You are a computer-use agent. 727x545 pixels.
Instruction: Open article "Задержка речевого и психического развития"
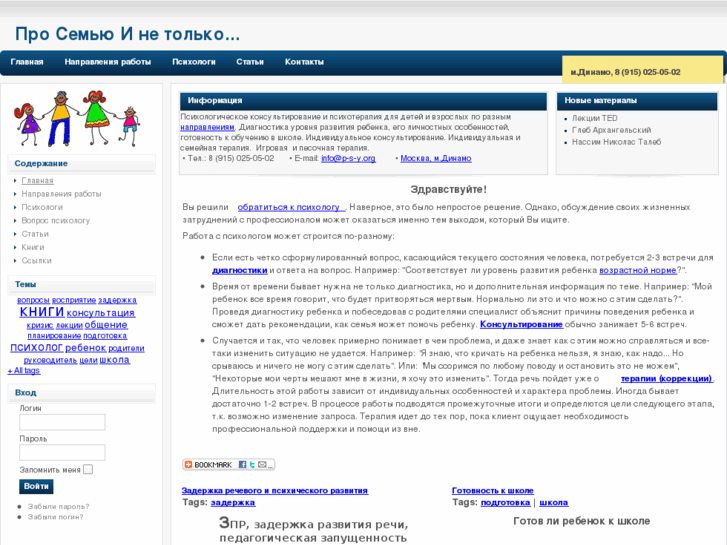tap(274, 490)
